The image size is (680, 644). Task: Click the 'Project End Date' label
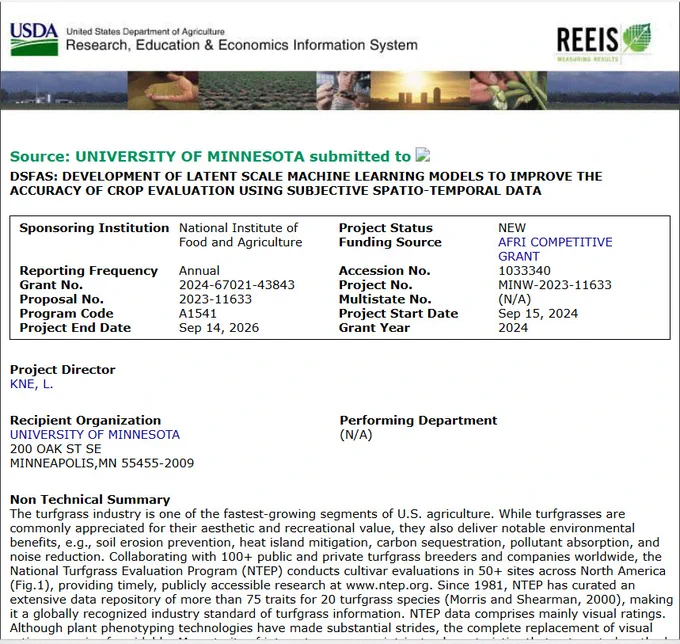pyautogui.click(x=75, y=328)
